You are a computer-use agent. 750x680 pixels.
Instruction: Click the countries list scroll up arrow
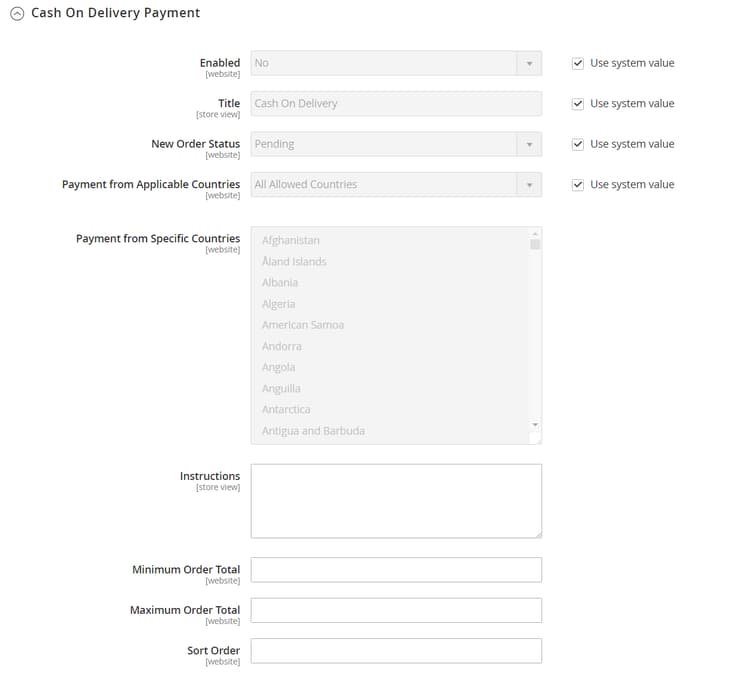[535, 233]
